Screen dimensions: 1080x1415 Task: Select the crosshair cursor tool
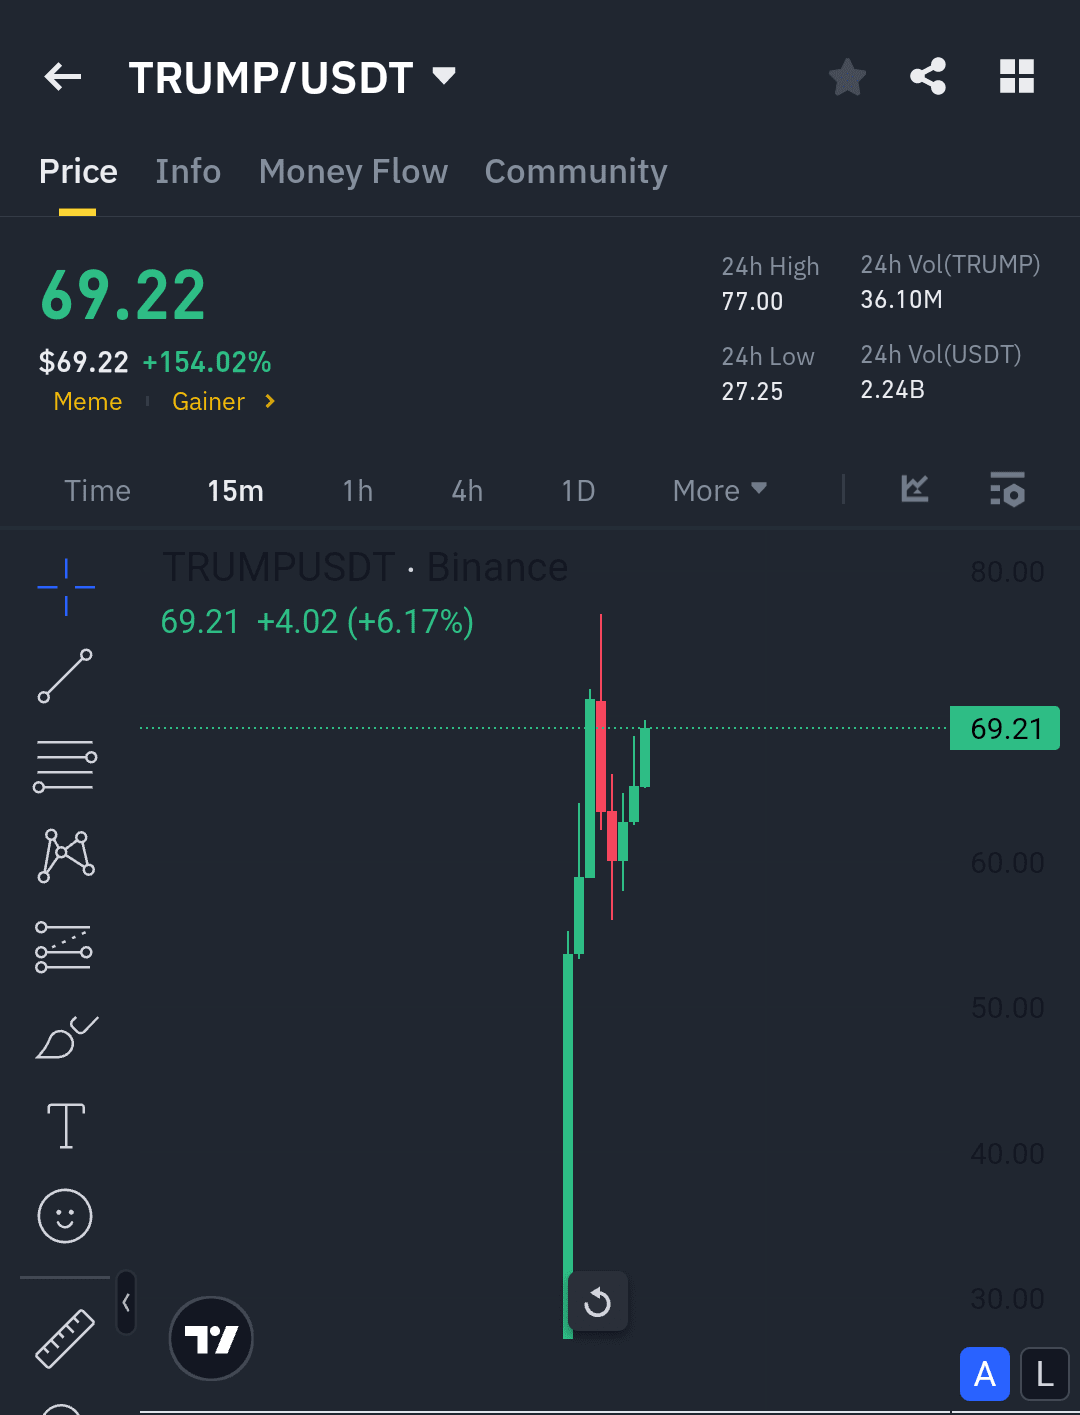tap(64, 587)
